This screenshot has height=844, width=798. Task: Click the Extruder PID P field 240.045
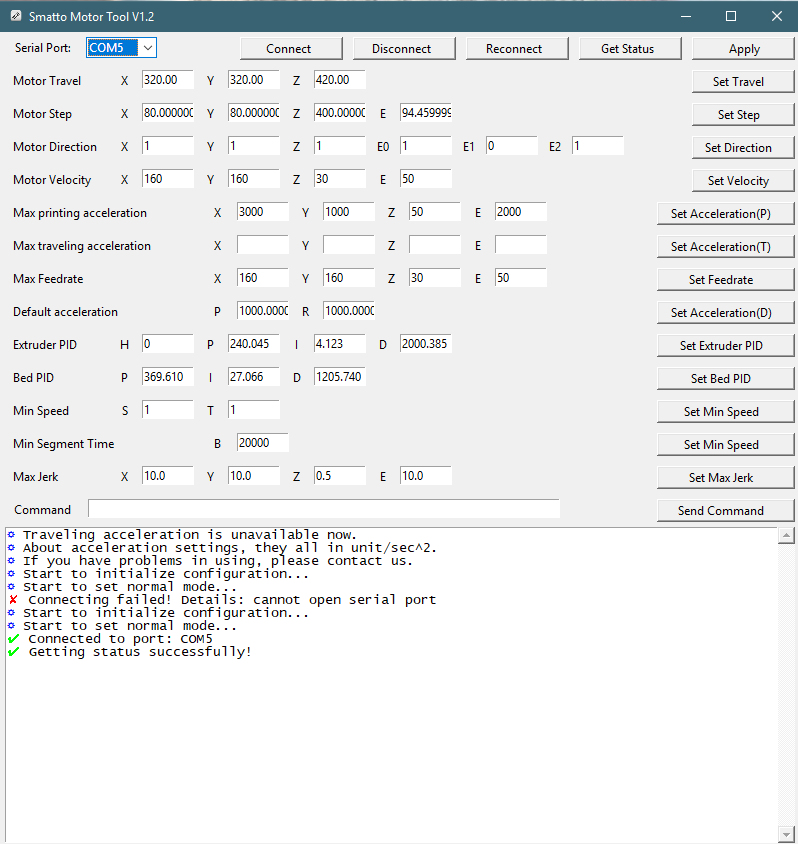(253, 344)
